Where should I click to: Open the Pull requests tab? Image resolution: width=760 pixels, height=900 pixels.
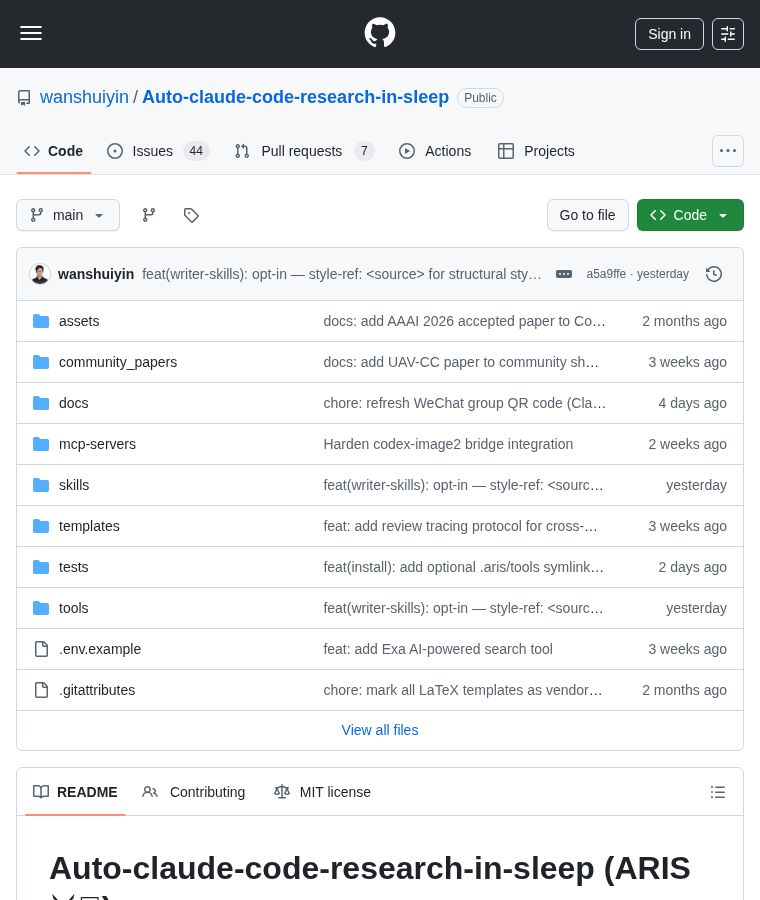pyautogui.click(x=304, y=151)
